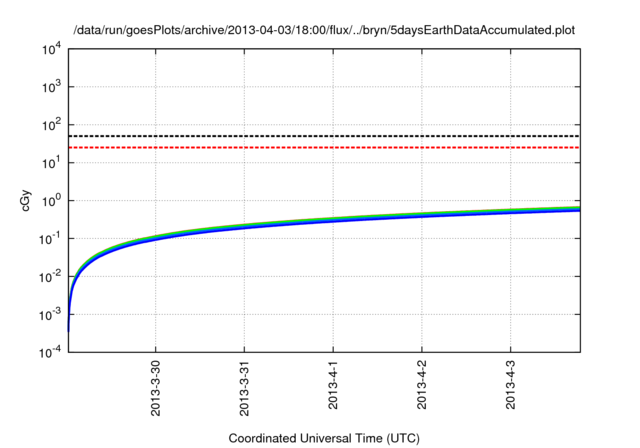Select the 10^3 y-axis label
The image size is (640, 448).
[x=52, y=87]
